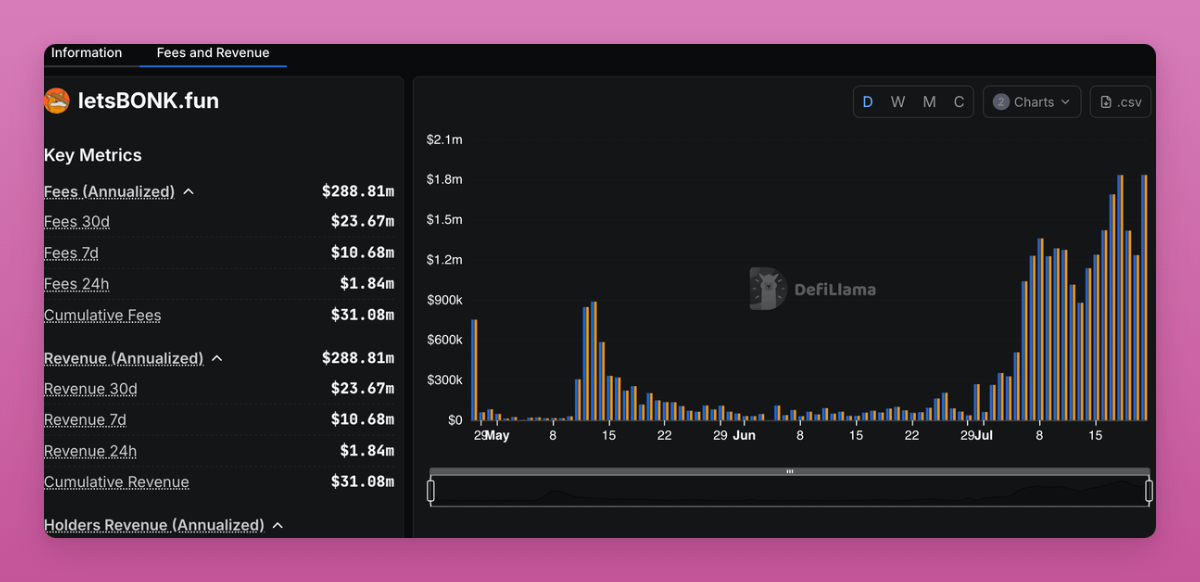This screenshot has width=1200, height=582.
Task: Click the $0 y-axis label
Action: [455, 420]
